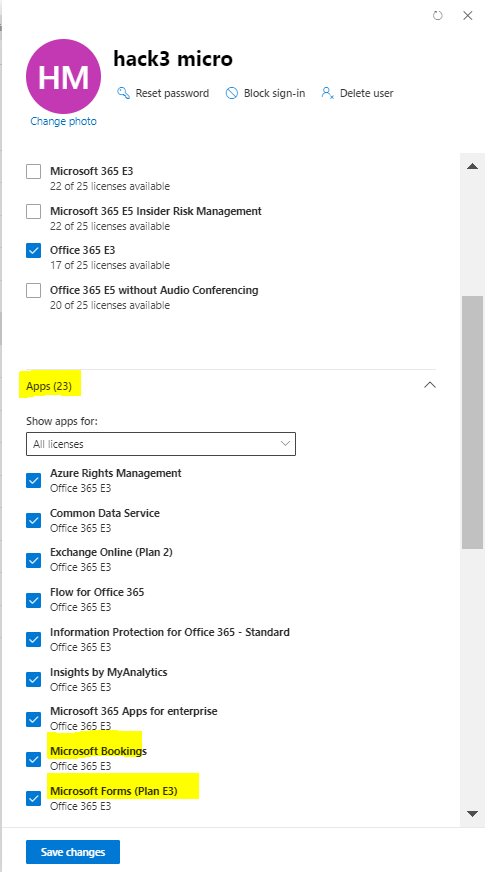485x872 pixels.
Task: Uncheck Information Protection for Office 365 - Standard
Action: coord(33,640)
